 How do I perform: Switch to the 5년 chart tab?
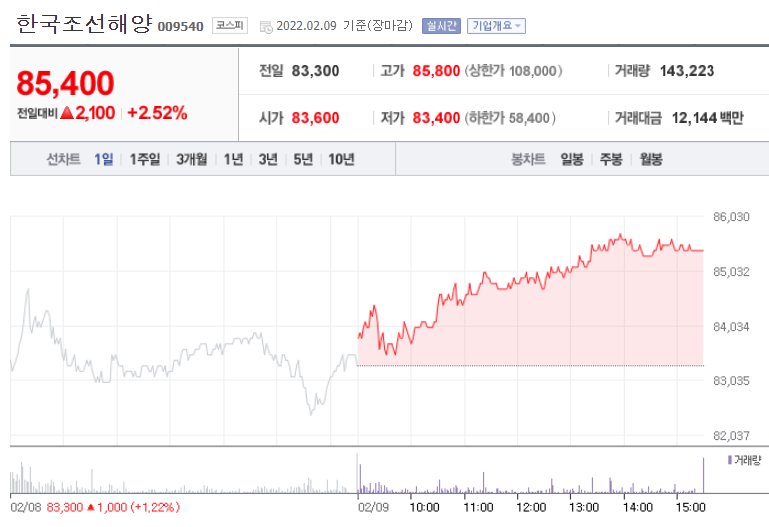(303, 159)
